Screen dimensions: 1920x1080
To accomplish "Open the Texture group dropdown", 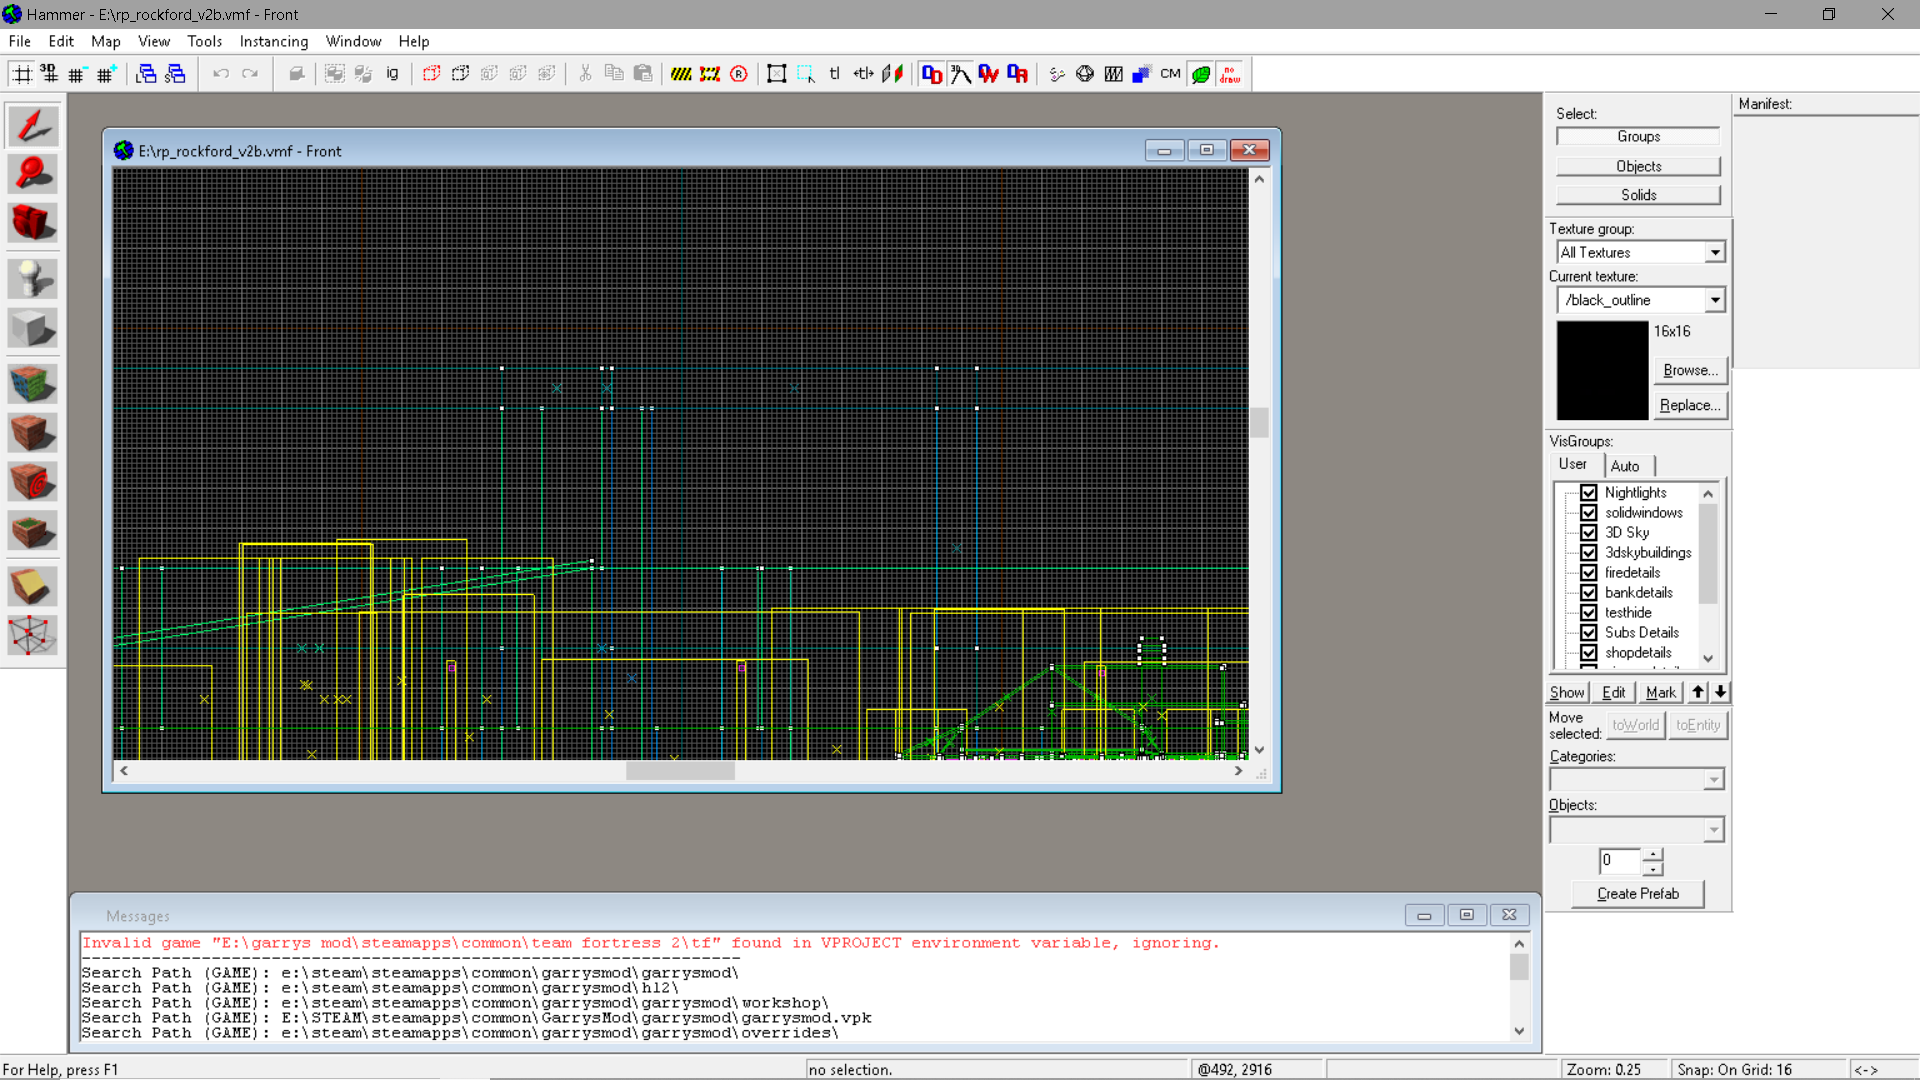I will click(x=1715, y=253).
